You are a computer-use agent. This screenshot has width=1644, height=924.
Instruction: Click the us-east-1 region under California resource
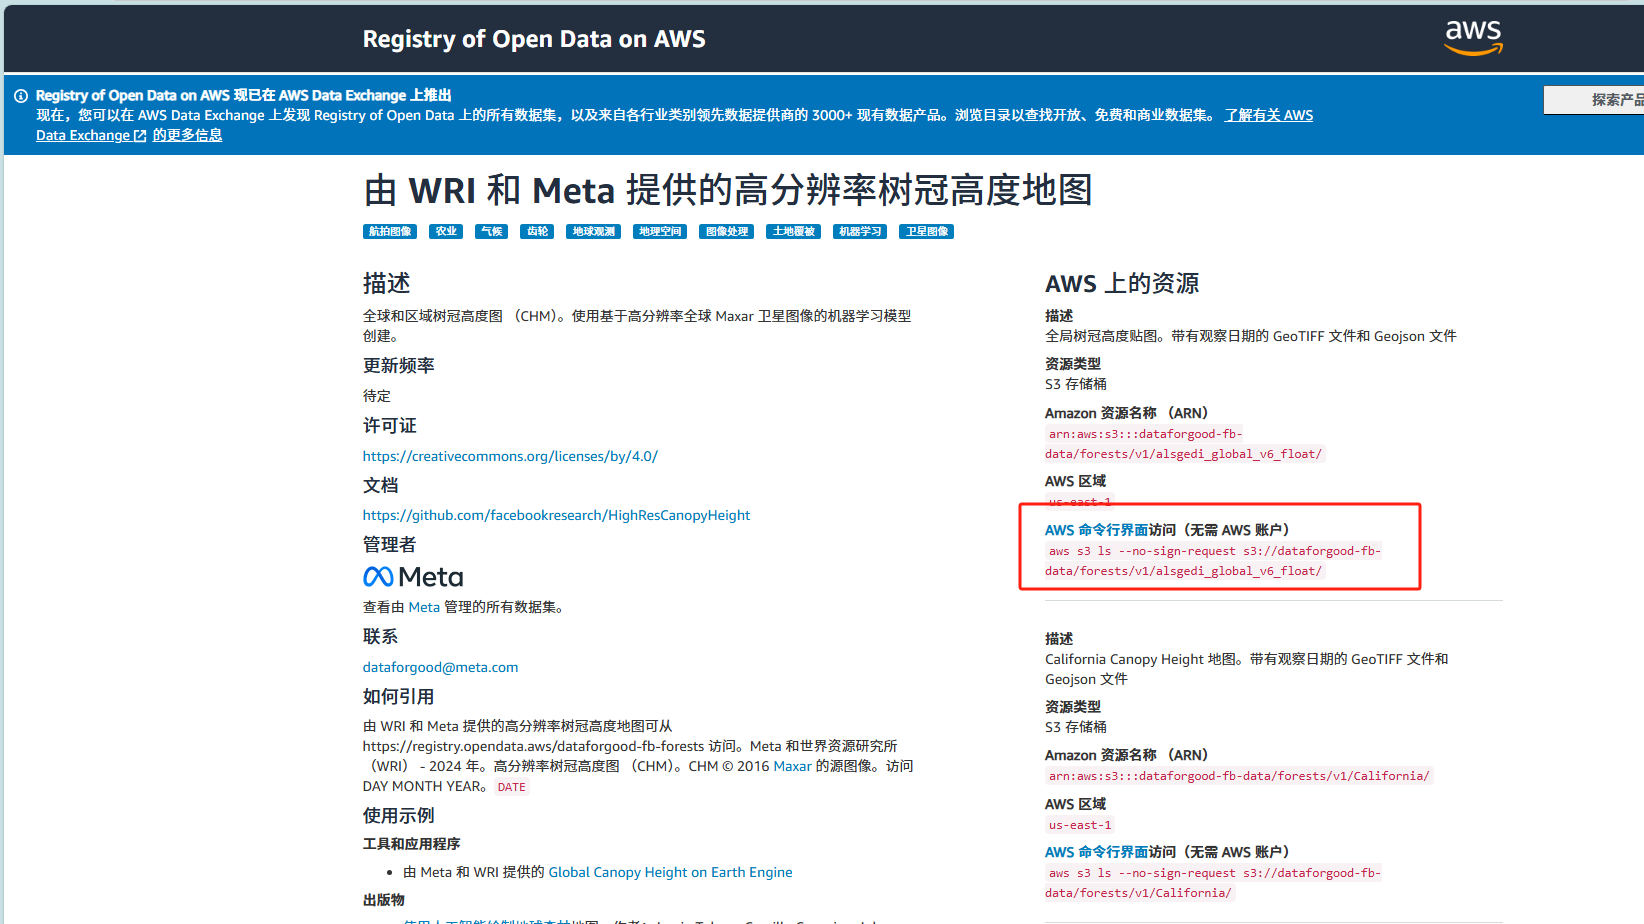pyautogui.click(x=1080, y=825)
